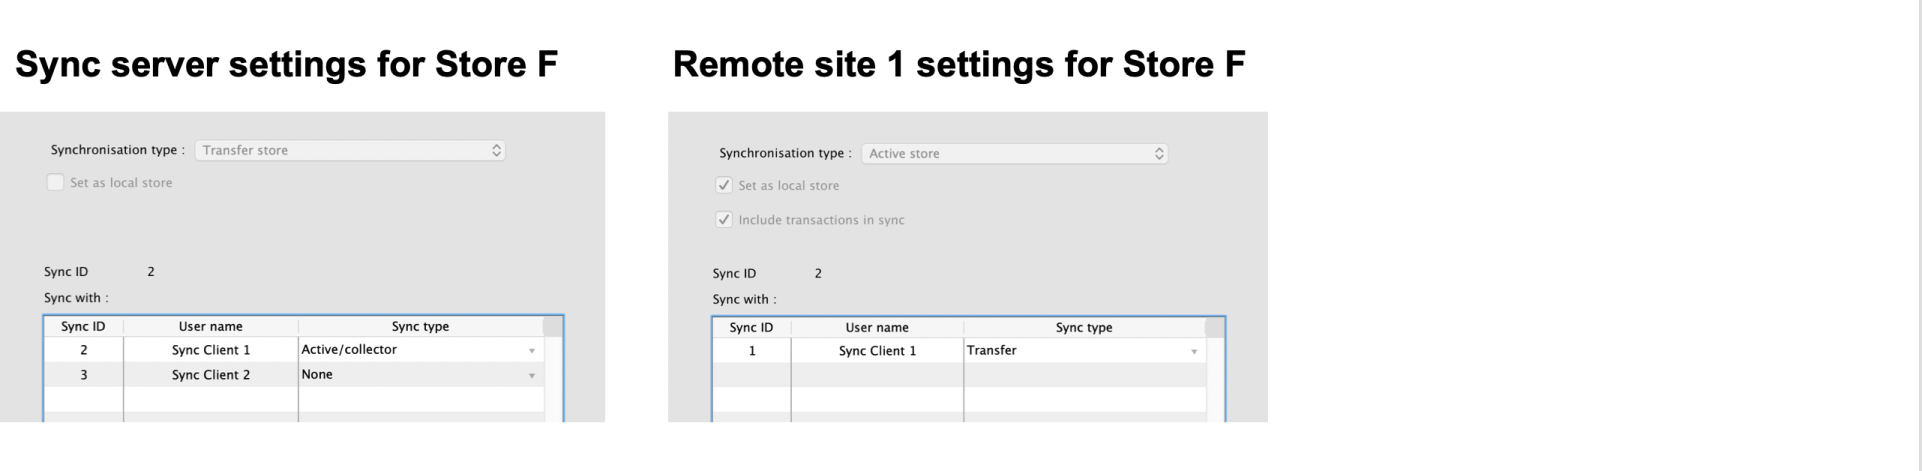Click User name column header in server table
This screenshot has width=1922, height=471.
tap(210, 327)
